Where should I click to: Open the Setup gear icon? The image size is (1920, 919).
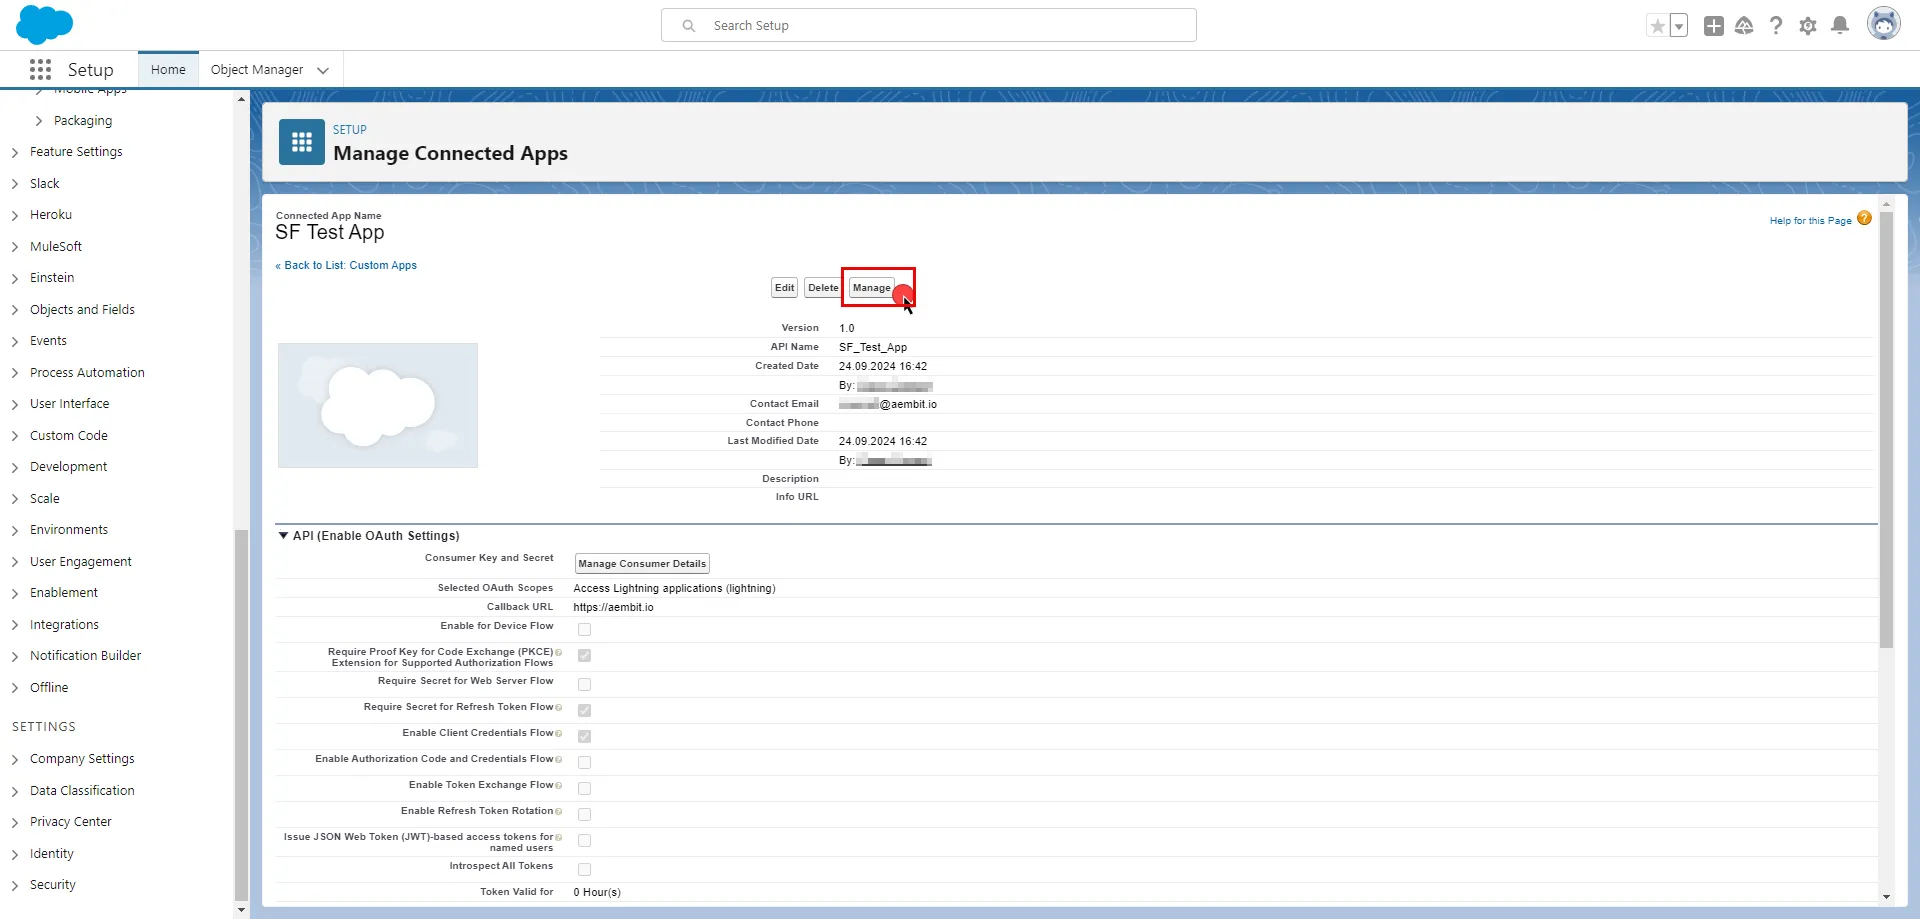[1808, 26]
